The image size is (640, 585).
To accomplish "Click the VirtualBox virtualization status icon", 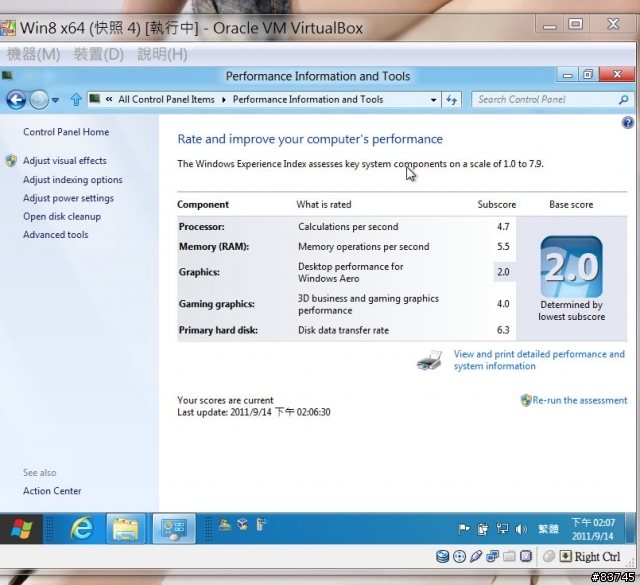I will click(526, 556).
